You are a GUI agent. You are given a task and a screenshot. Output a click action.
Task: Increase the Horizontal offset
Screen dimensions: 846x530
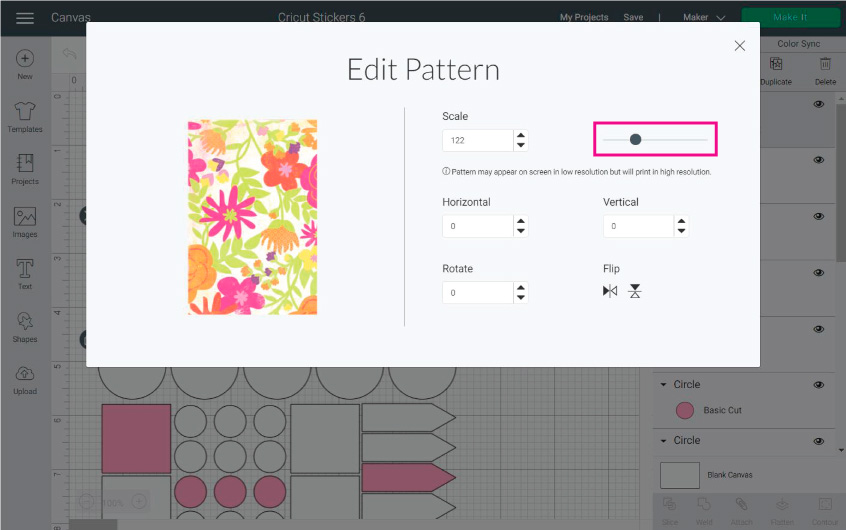click(x=521, y=221)
